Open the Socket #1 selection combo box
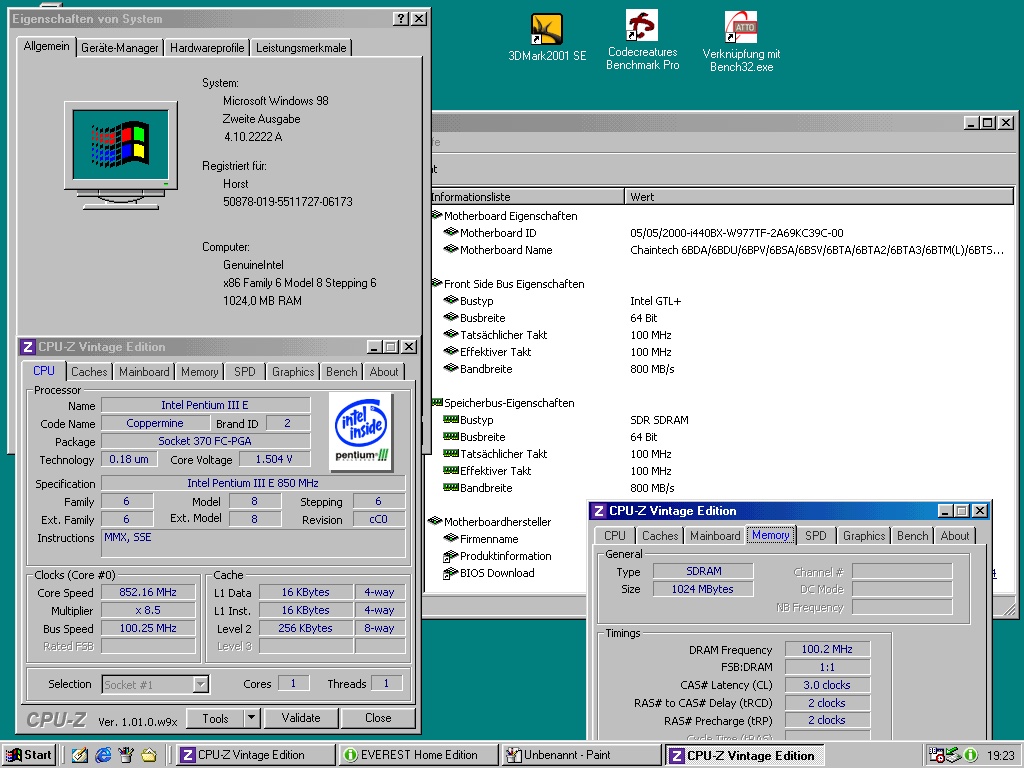The width and height of the screenshot is (1024, 768). [x=155, y=684]
